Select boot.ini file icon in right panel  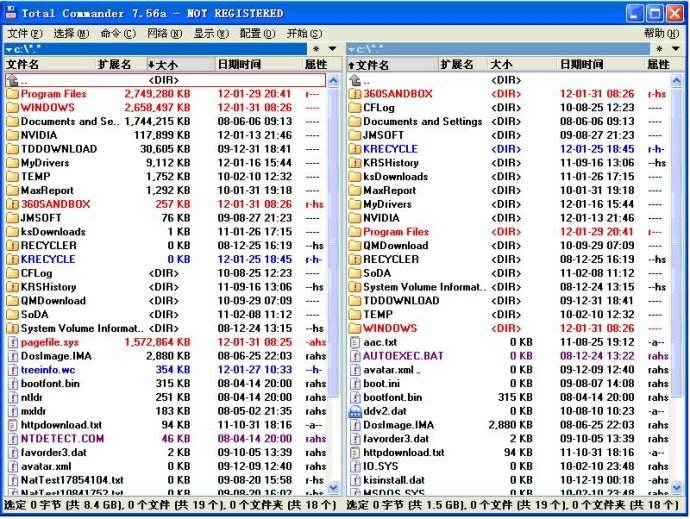(x=355, y=384)
